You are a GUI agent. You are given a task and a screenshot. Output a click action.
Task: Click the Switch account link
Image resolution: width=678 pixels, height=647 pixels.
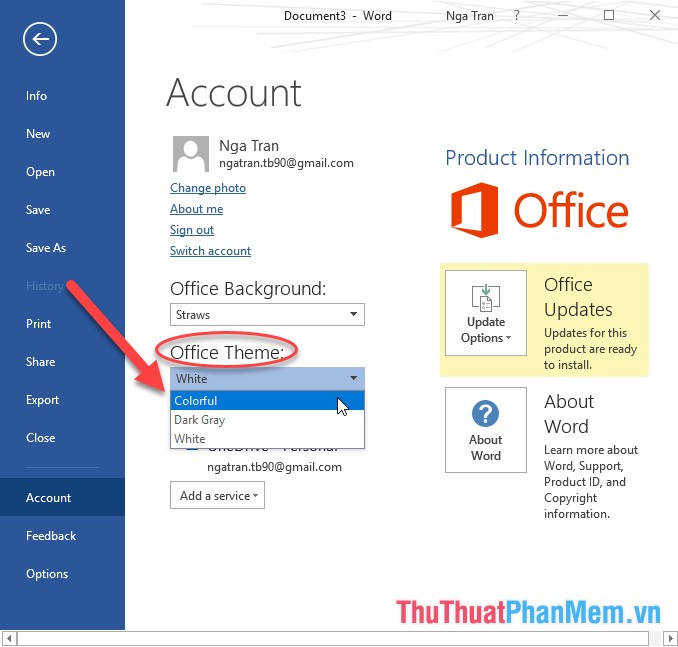click(210, 251)
